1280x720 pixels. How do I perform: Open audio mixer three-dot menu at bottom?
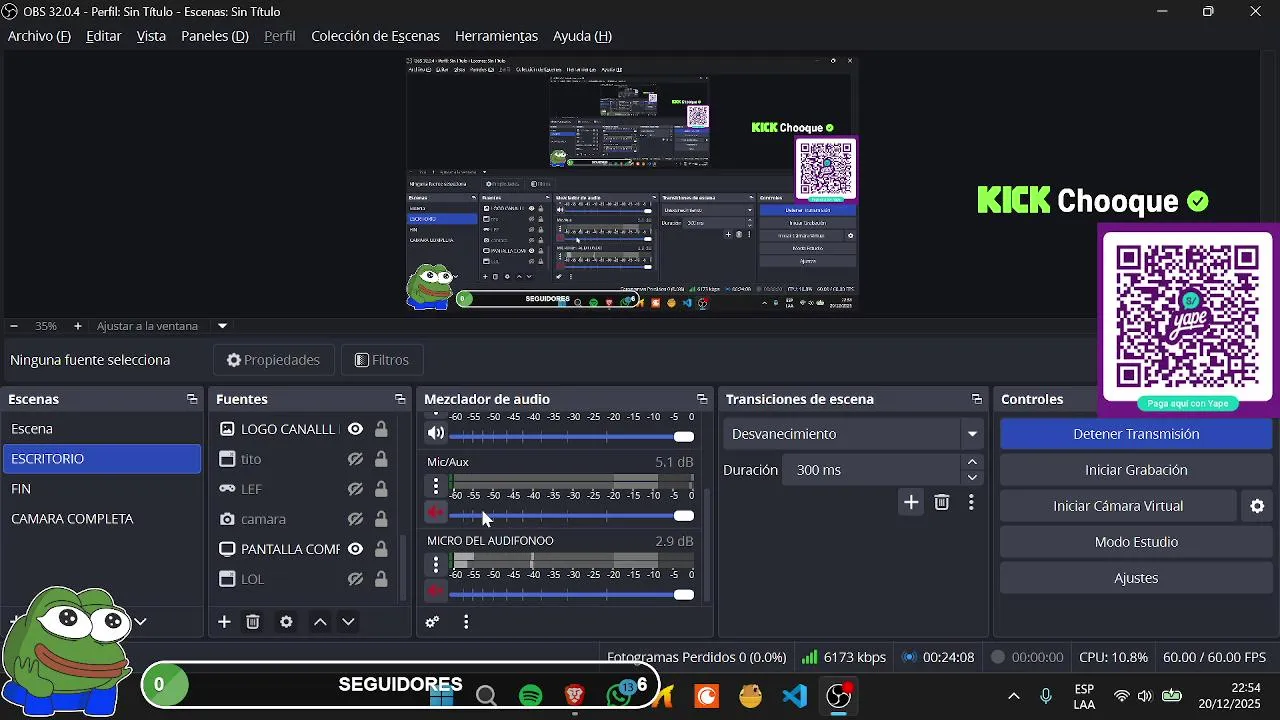[x=466, y=622]
